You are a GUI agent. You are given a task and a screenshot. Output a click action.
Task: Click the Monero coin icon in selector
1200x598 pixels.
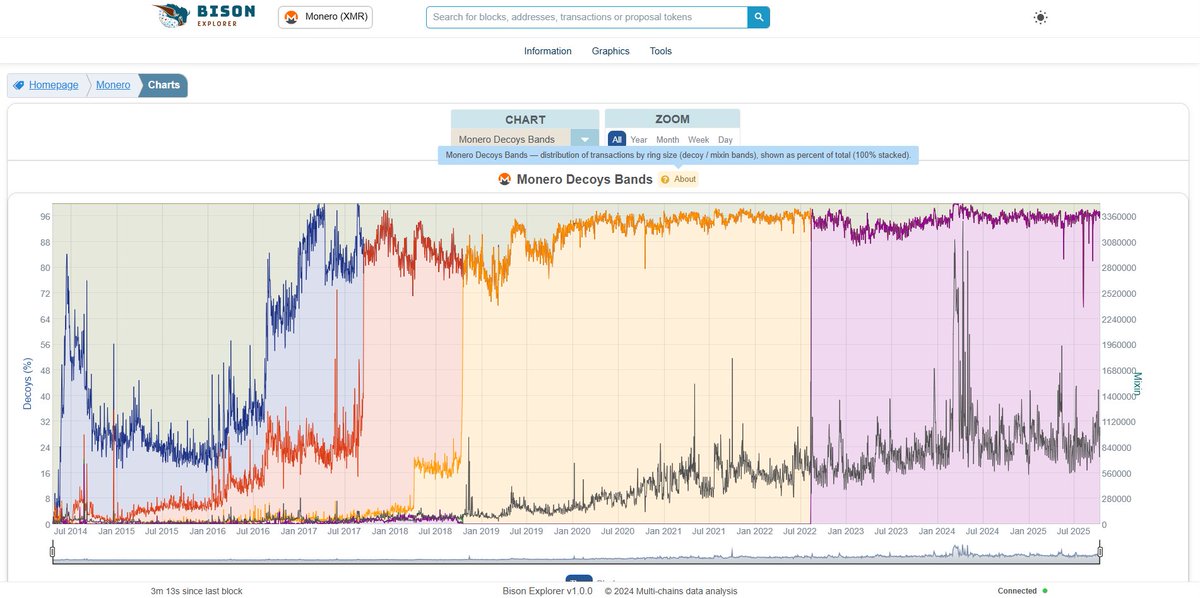291,17
